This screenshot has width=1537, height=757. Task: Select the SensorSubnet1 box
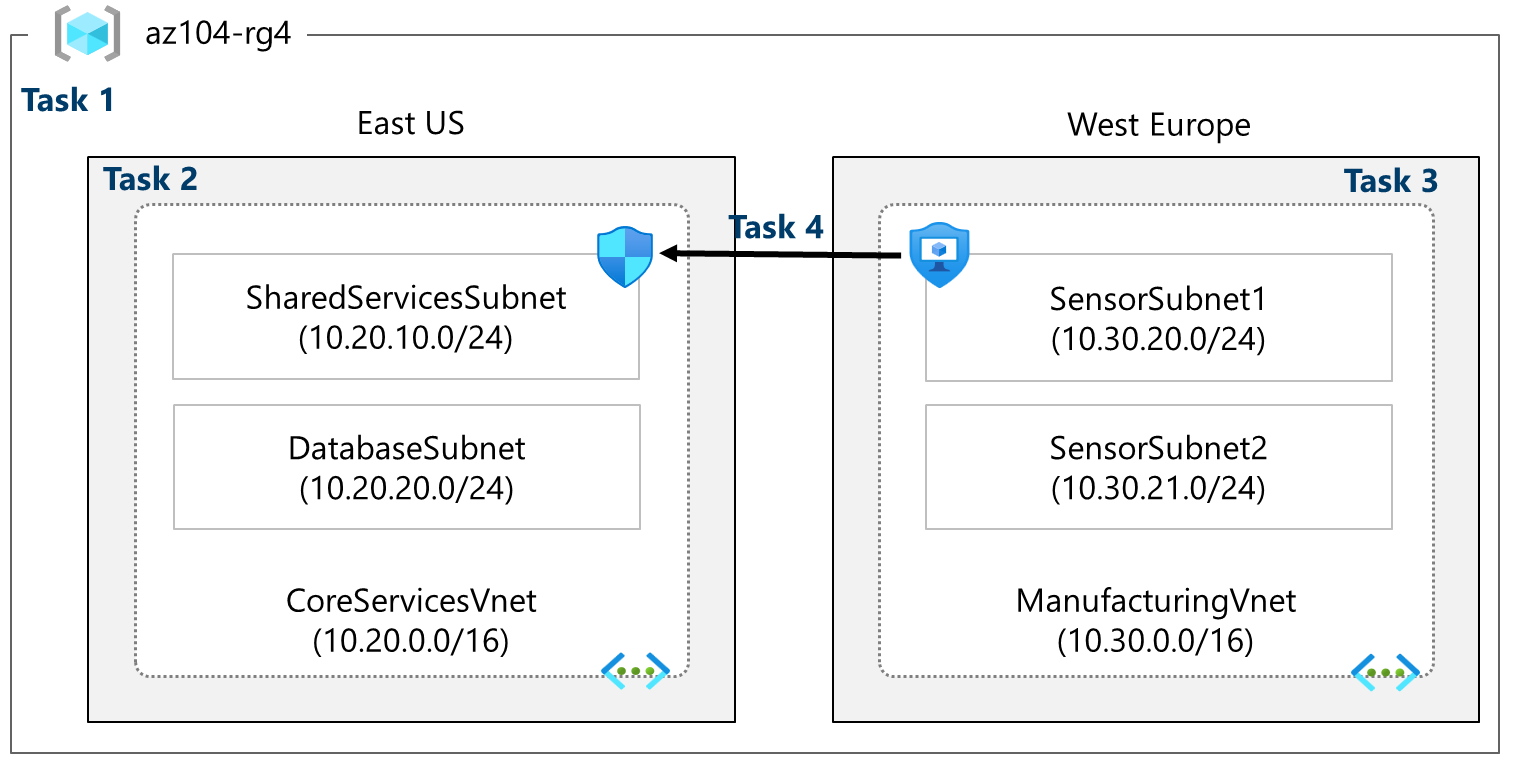(x=1158, y=317)
